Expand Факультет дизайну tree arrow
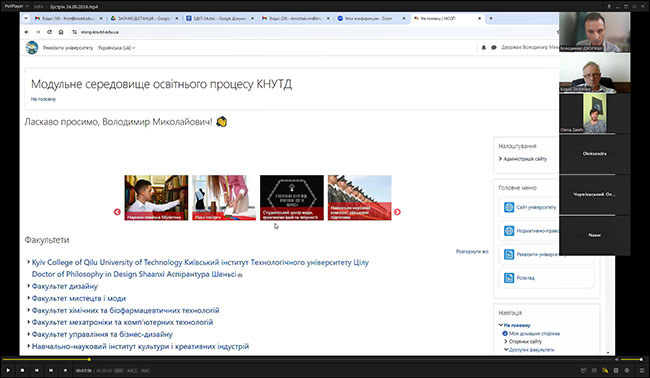650x378 pixels. point(29,286)
